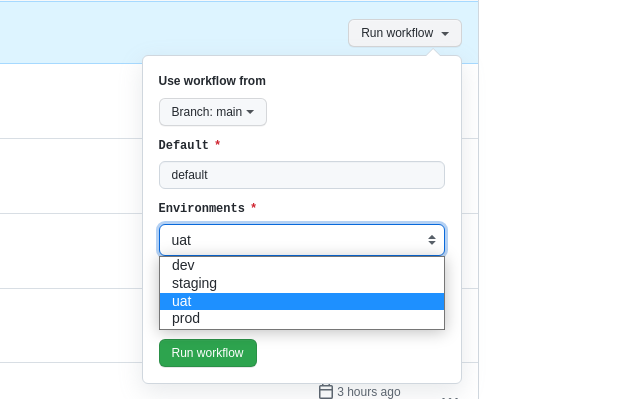Screen dimensions: 629x399
Task: Click the 3 hours ago timestamp
Action: pos(369,391)
